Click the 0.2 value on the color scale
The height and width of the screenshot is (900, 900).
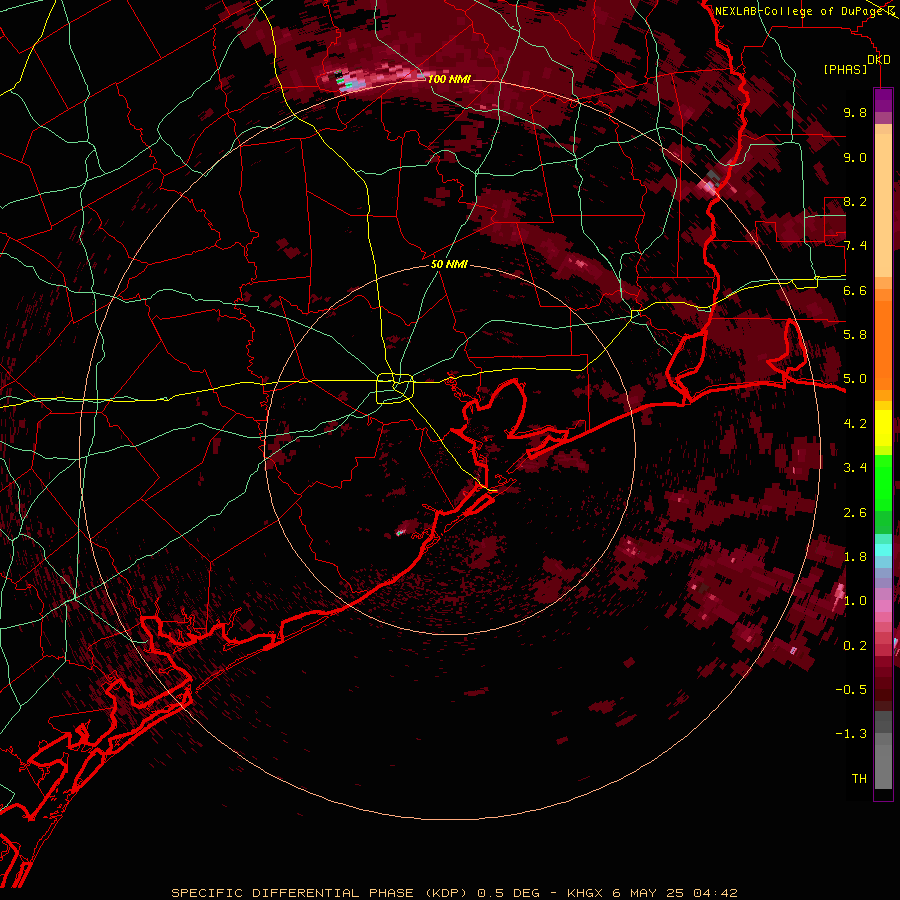click(x=855, y=646)
